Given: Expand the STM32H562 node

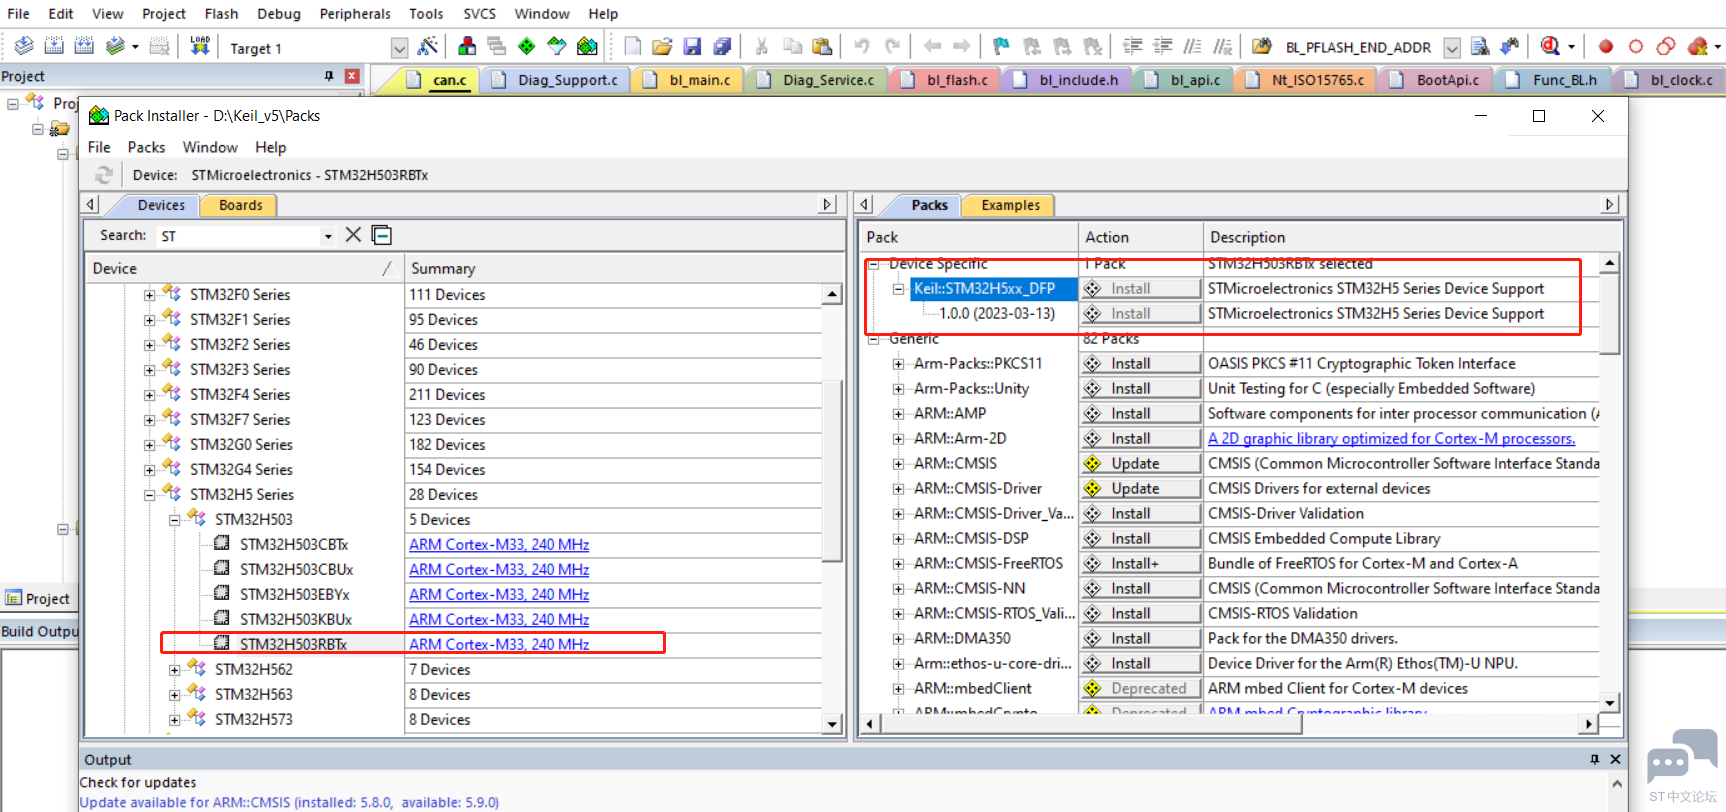Looking at the screenshot, I should [174, 670].
